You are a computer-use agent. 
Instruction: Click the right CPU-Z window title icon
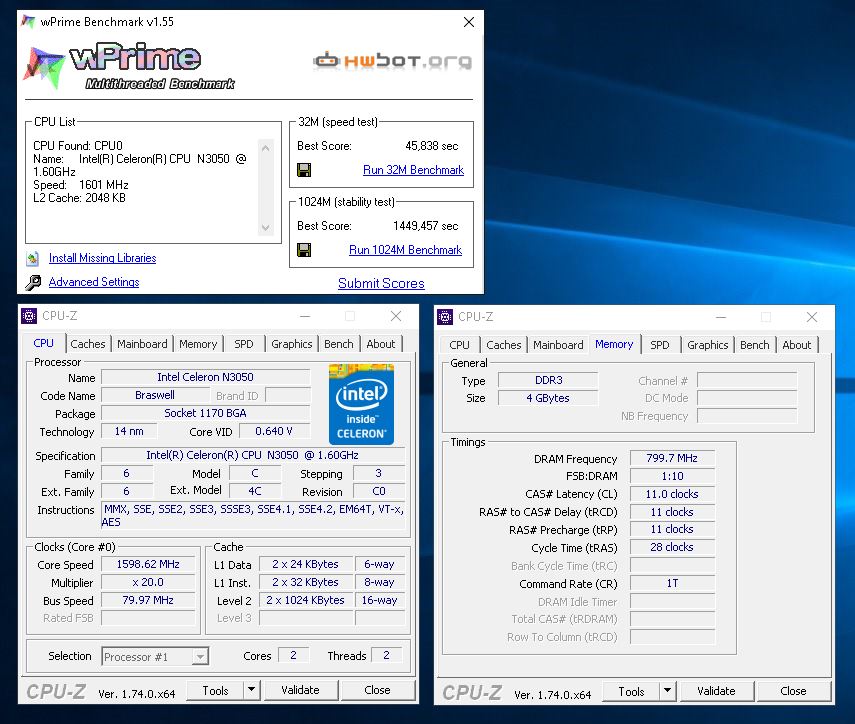(445, 317)
